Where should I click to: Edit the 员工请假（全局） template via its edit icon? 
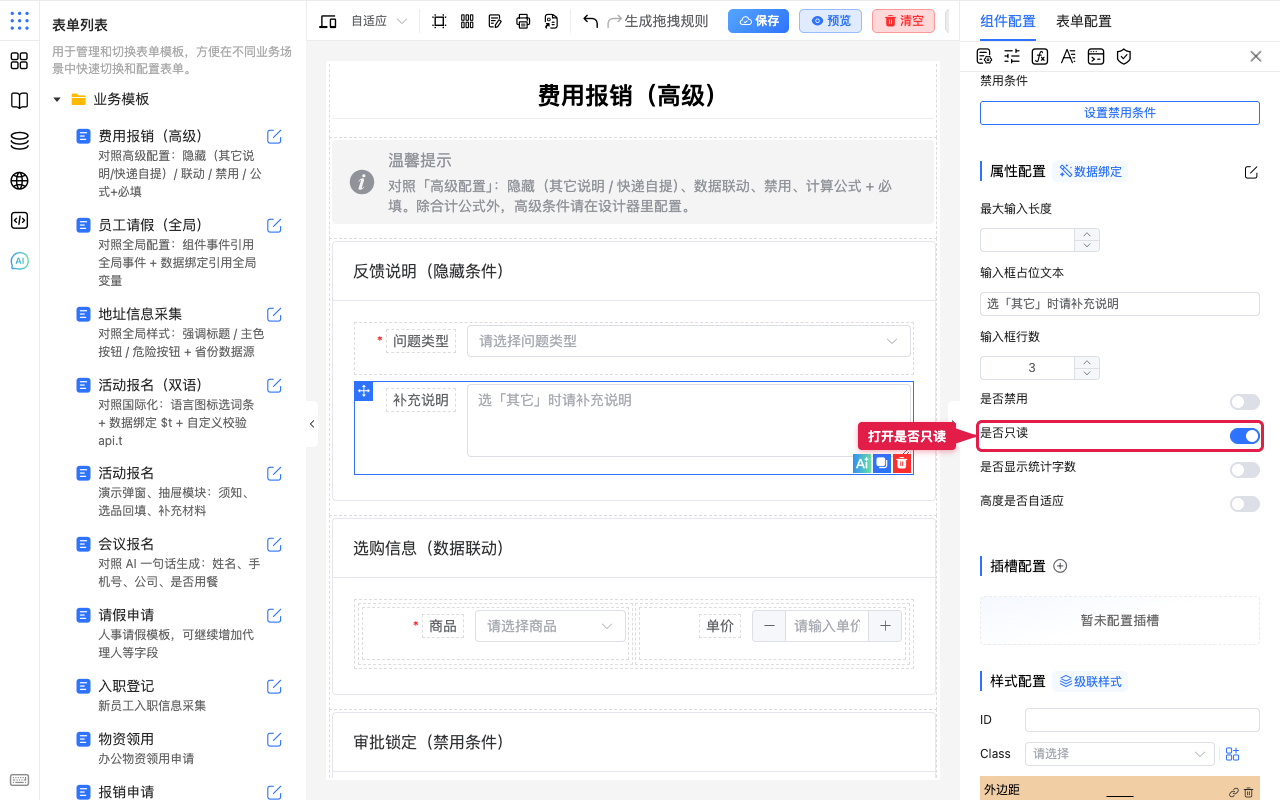click(274, 225)
